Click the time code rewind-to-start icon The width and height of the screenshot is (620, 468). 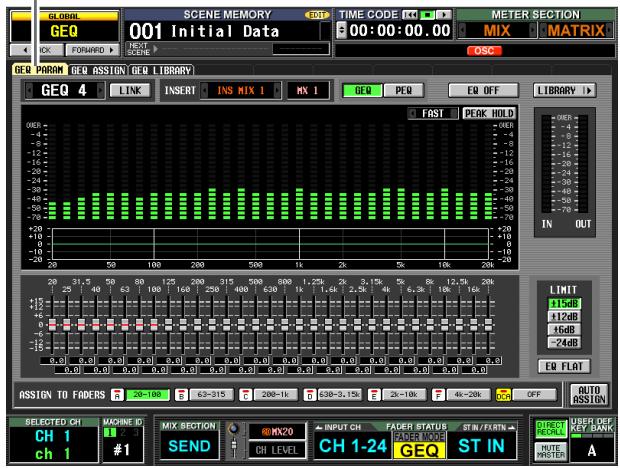[410, 15]
